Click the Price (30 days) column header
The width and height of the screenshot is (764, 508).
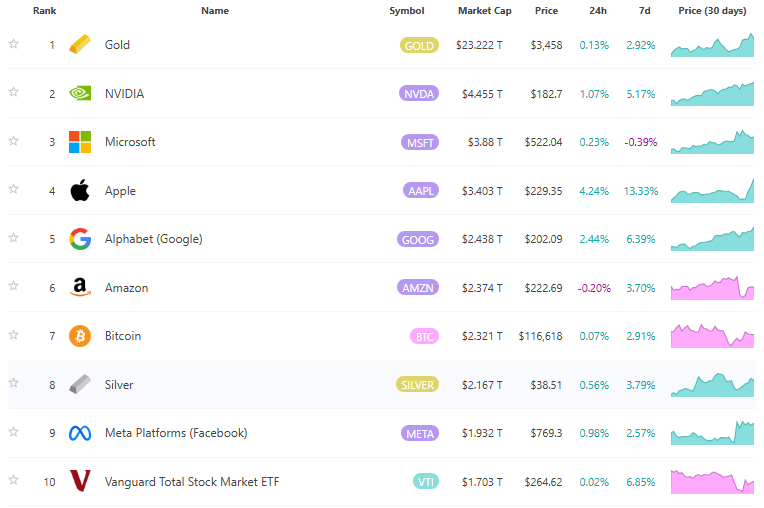coord(712,11)
